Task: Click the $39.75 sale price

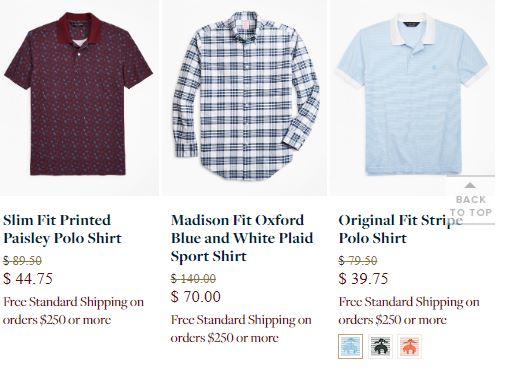Action: click(363, 278)
